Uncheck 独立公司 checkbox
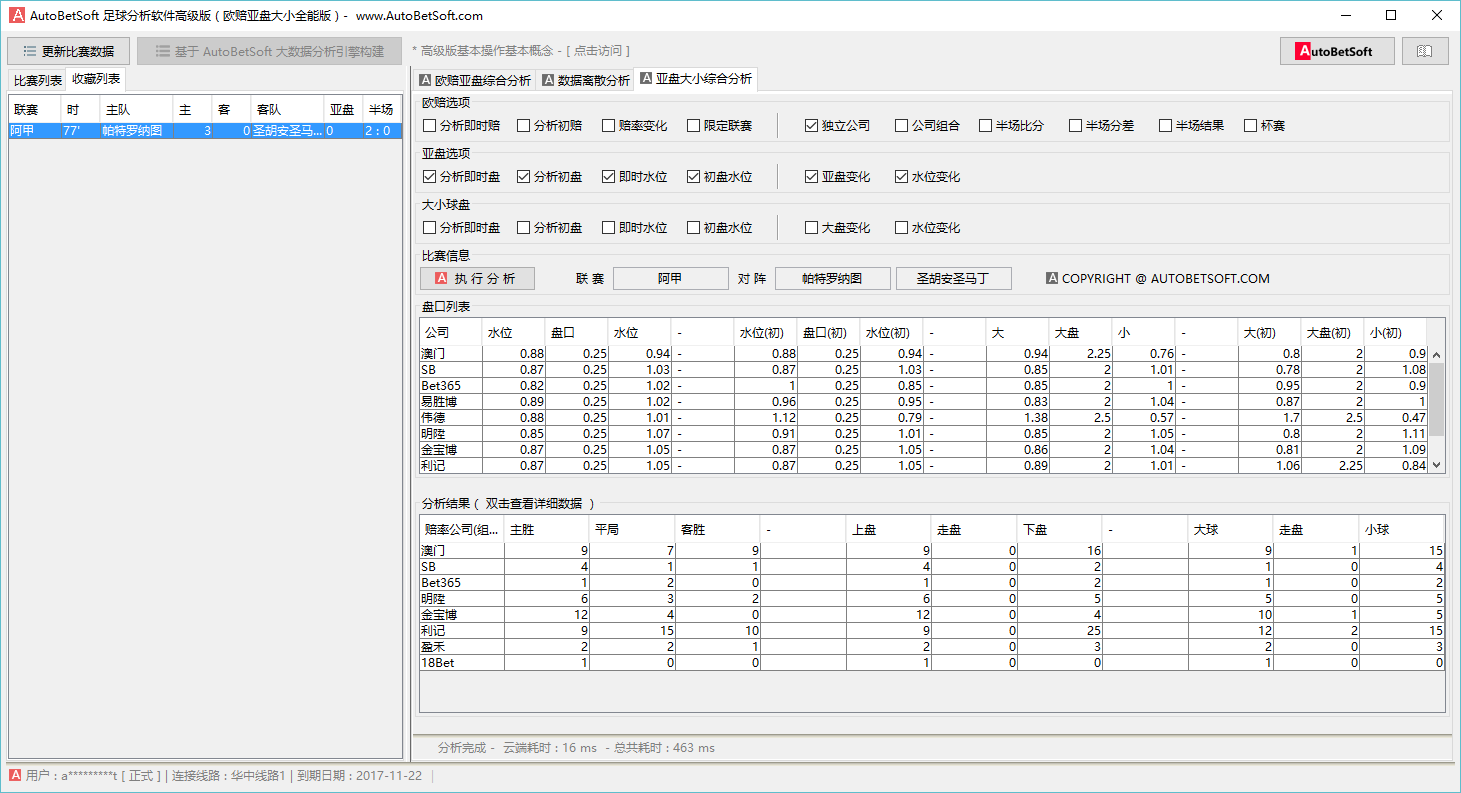The width and height of the screenshot is (1461, 793). (x=838, y=126)
